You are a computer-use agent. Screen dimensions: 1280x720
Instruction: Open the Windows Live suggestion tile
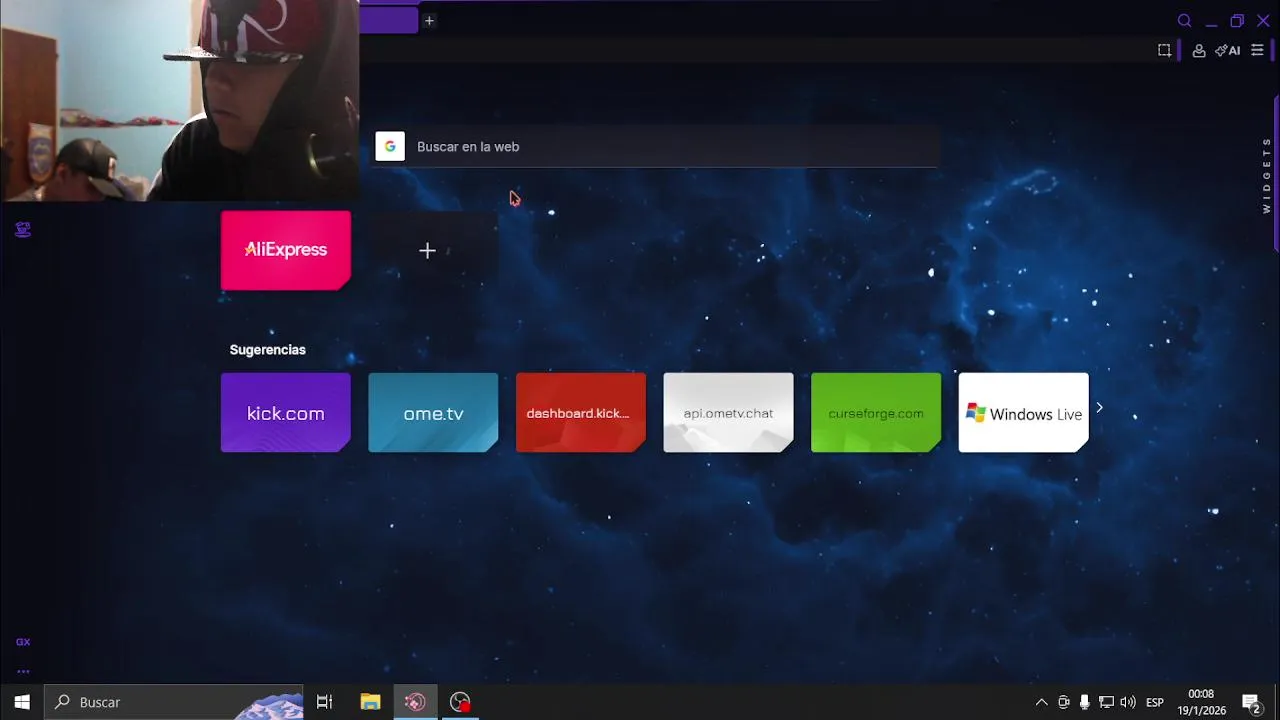1023,413
